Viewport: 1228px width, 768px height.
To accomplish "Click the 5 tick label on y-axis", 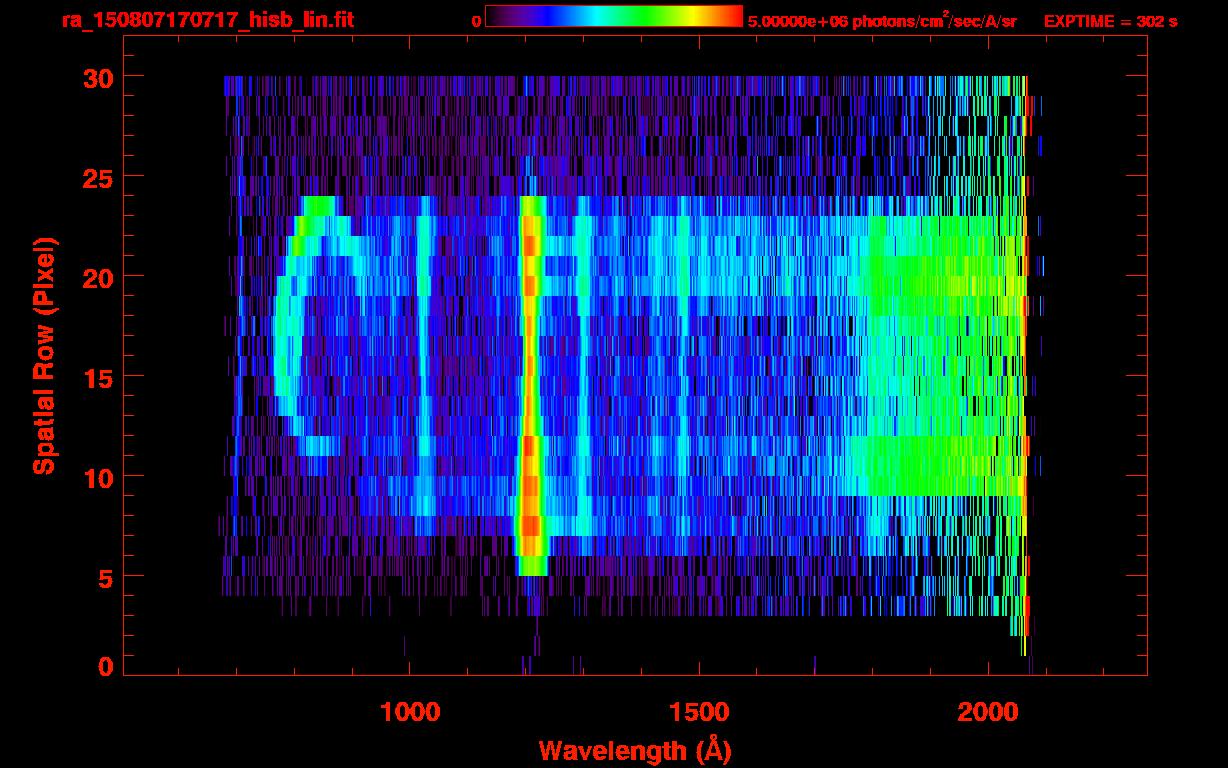I will [105, 577].
